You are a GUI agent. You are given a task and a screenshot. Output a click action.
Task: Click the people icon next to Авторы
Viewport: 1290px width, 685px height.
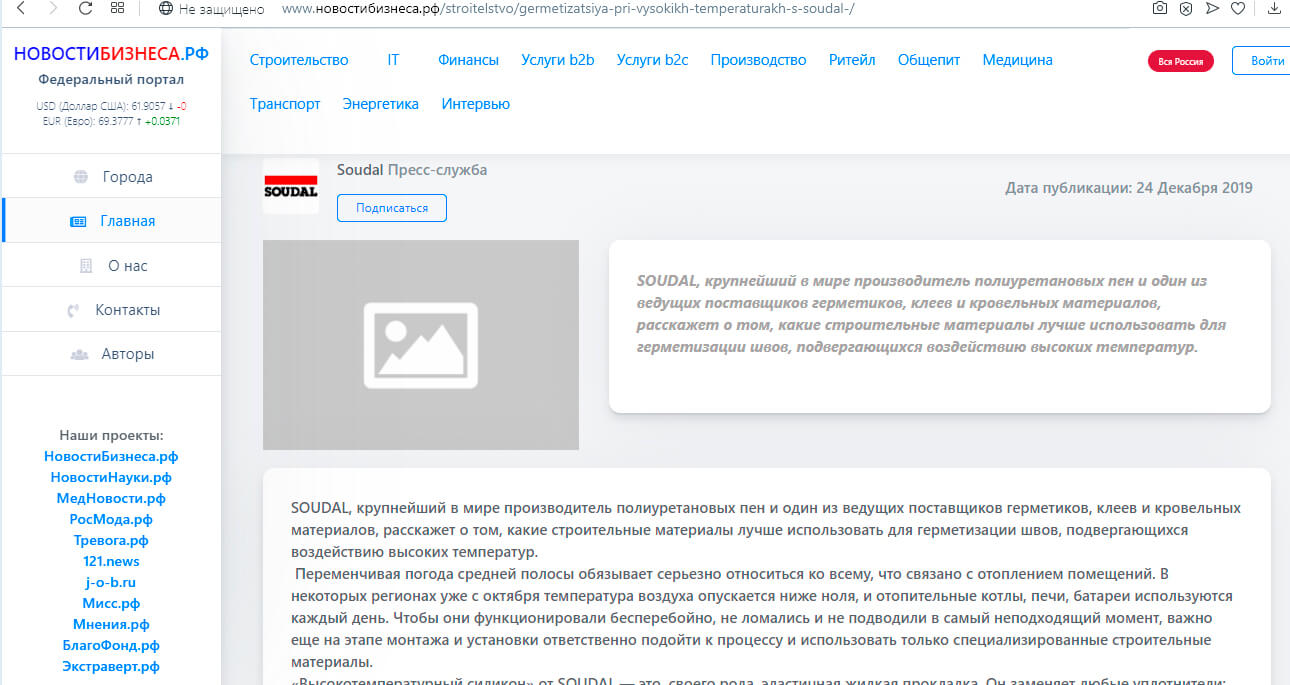79,354
